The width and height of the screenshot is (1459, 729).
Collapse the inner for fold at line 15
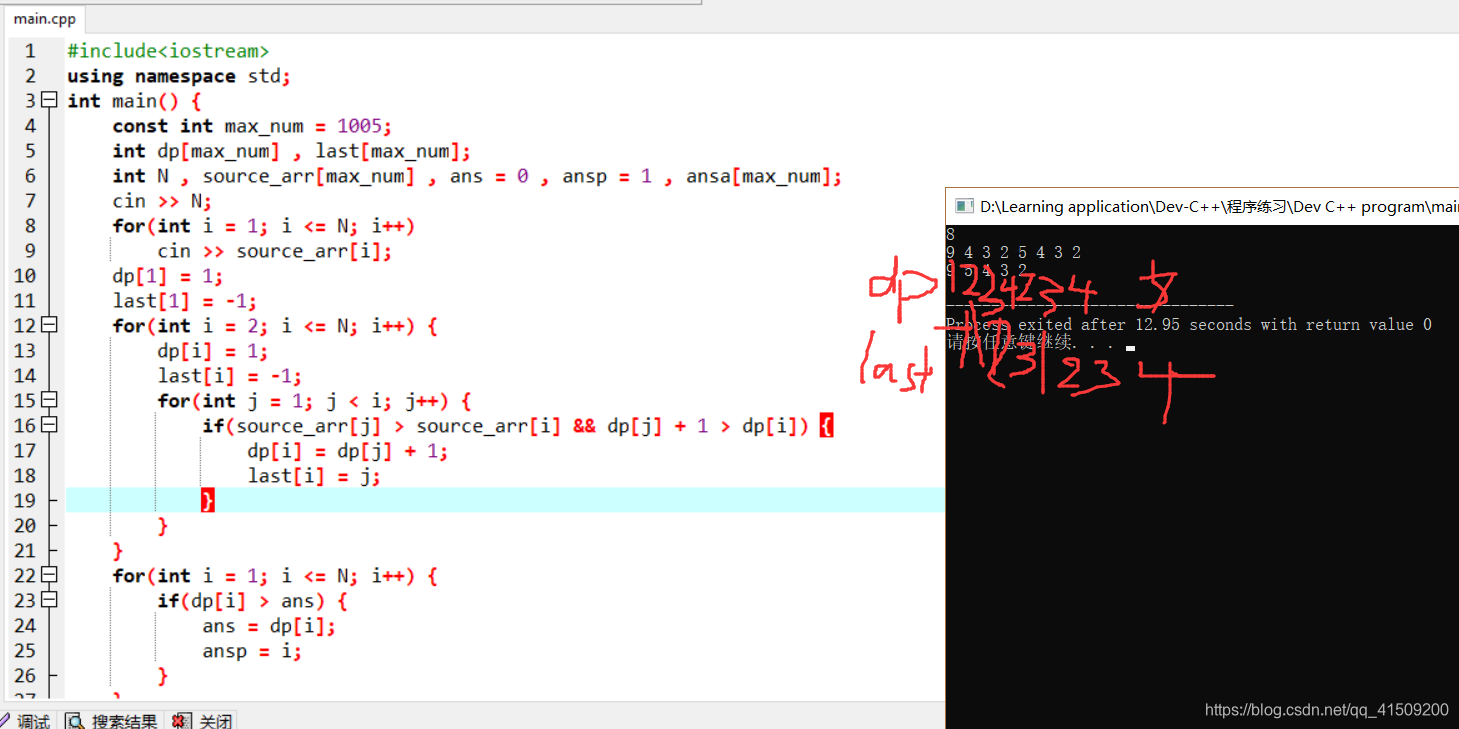[50, 400]
